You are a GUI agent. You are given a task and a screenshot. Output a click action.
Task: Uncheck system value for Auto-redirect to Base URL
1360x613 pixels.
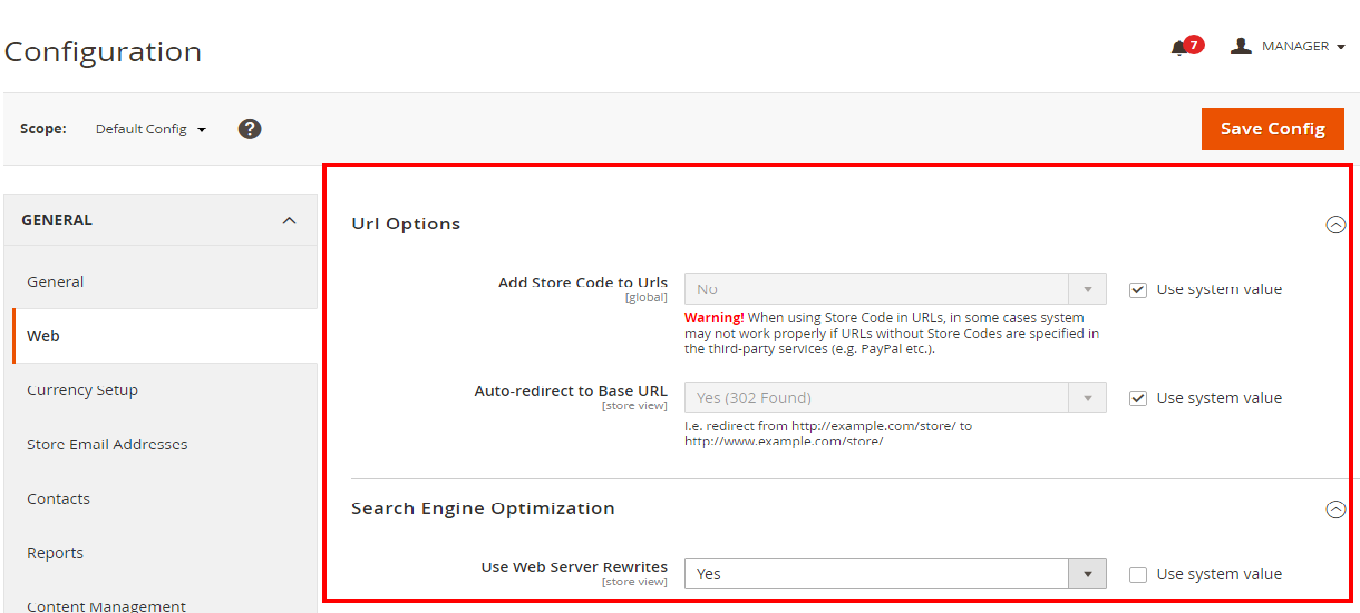1137,398
